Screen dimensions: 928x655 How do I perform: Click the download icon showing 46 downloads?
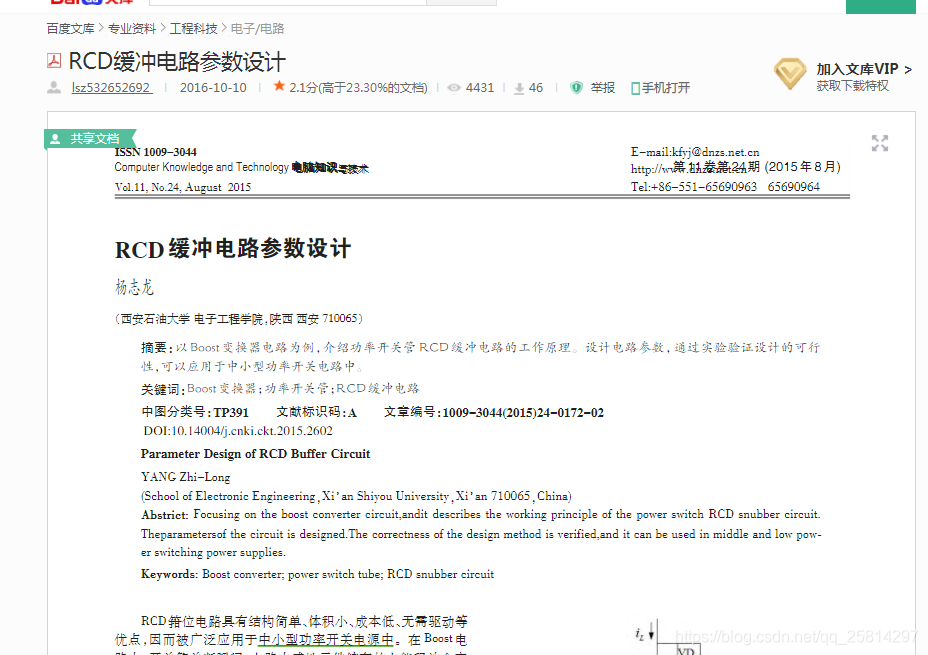pyautogui.click(x=518, y=87)
